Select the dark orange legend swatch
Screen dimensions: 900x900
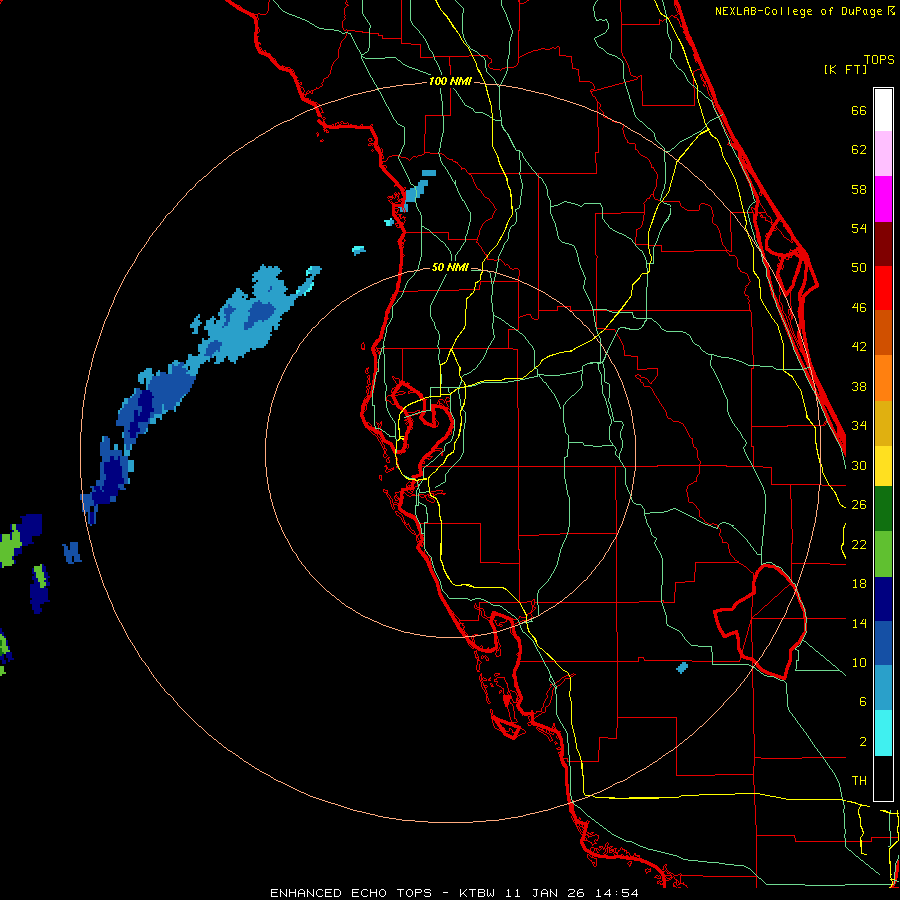click(x=883, y=332)
